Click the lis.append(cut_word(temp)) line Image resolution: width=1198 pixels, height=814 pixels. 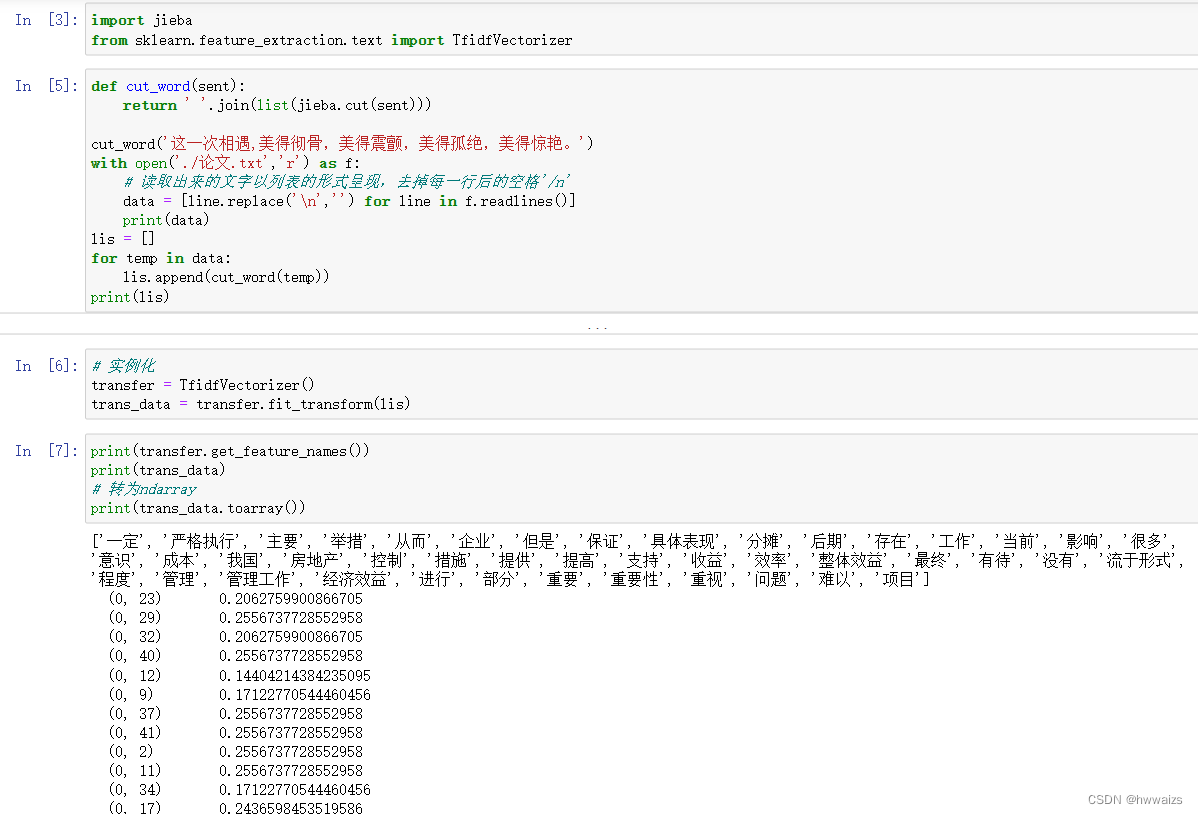click(225, 277)
